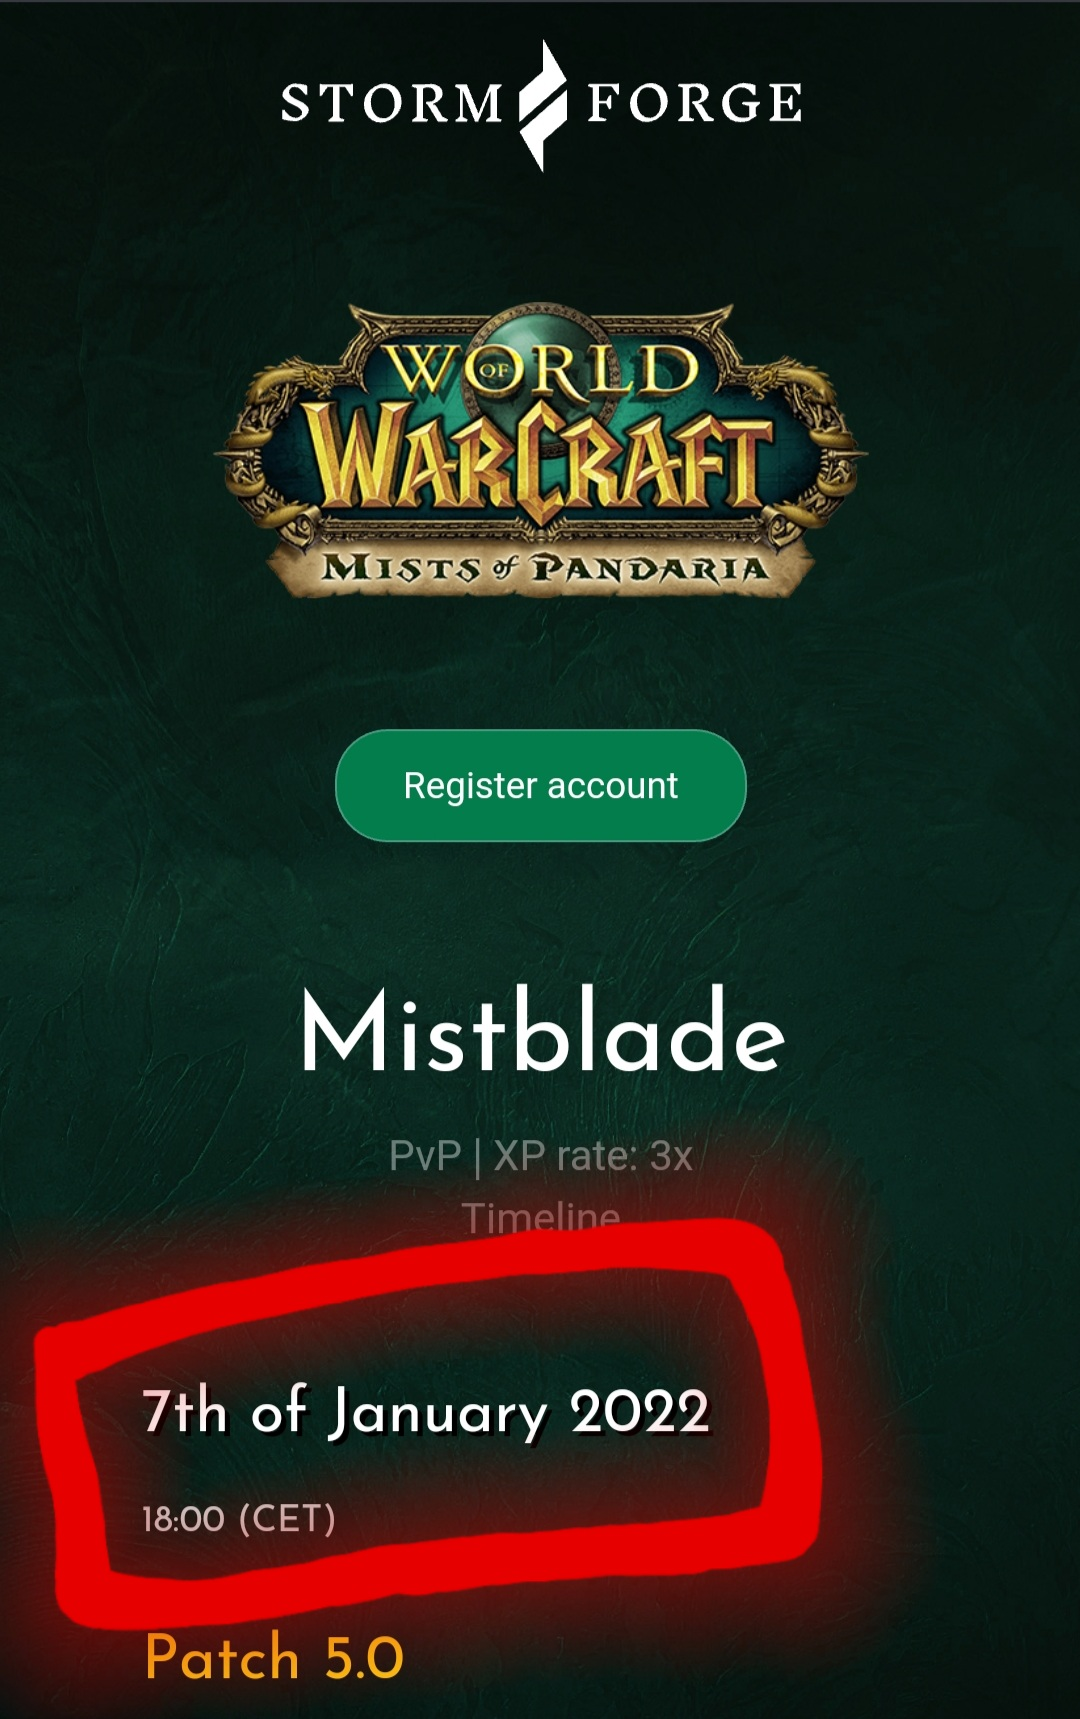The width and height of the screenshot is (1080, 1719).
Task: Click the Stormforge lightning bolt emblem
Action: coord(543,105)
